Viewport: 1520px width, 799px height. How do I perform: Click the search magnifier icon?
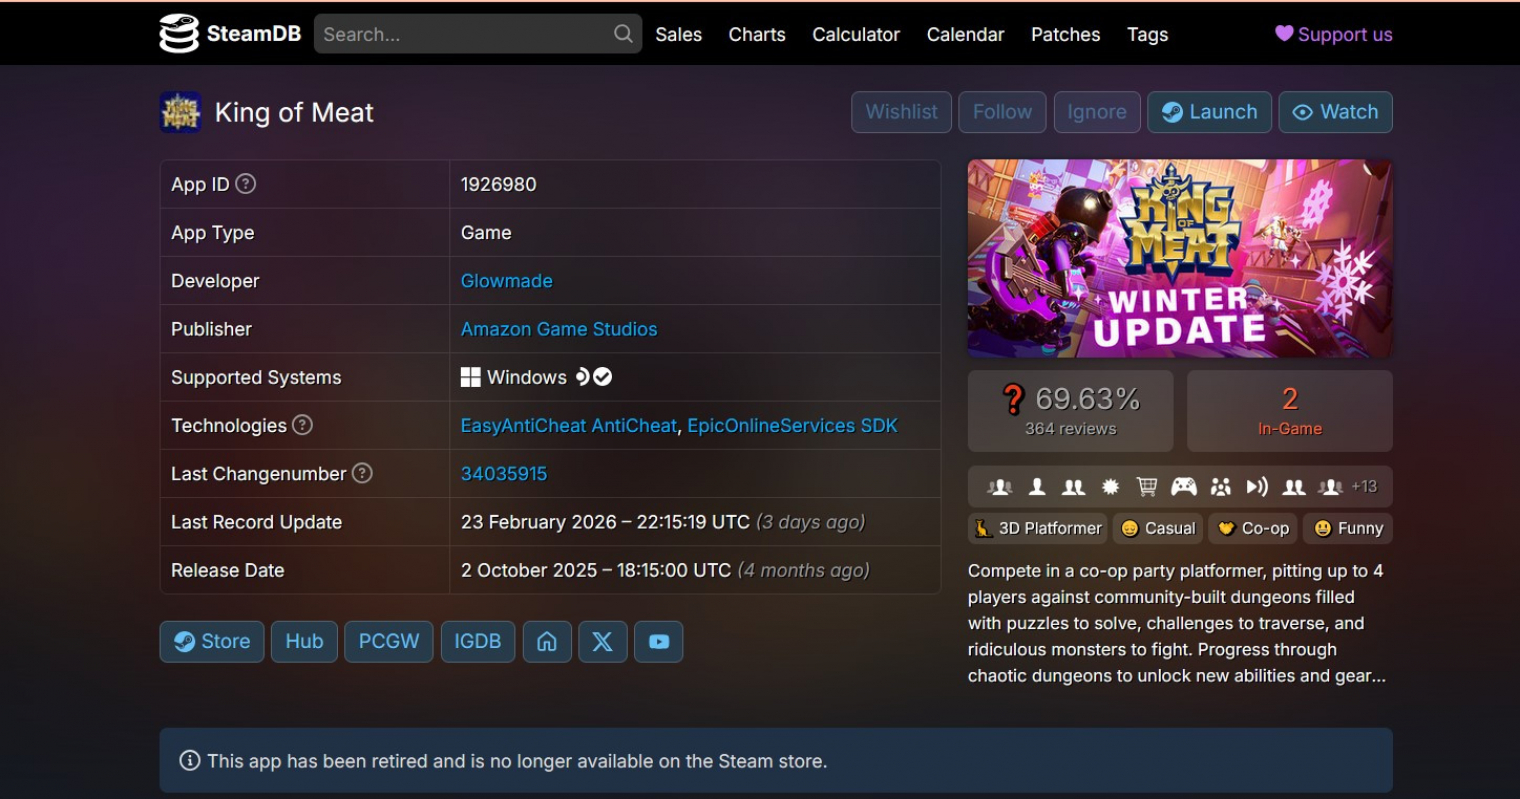pyautogui.click(x=623, y=34)
